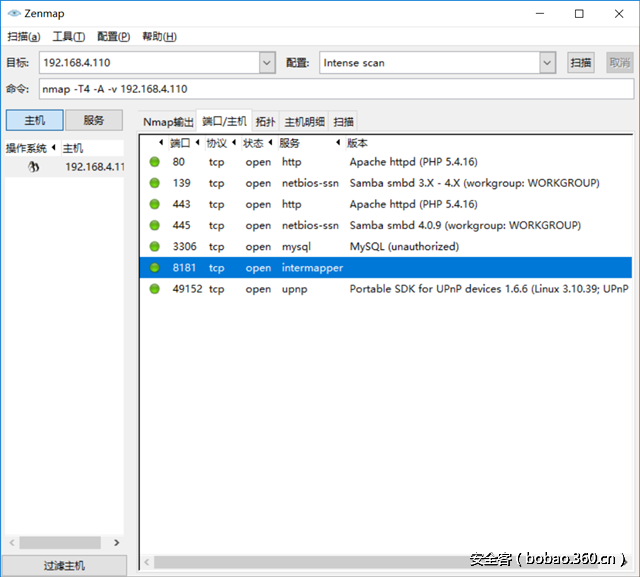Click green status dot for port 49152
The image size is (640, 577).
point(155,289)
